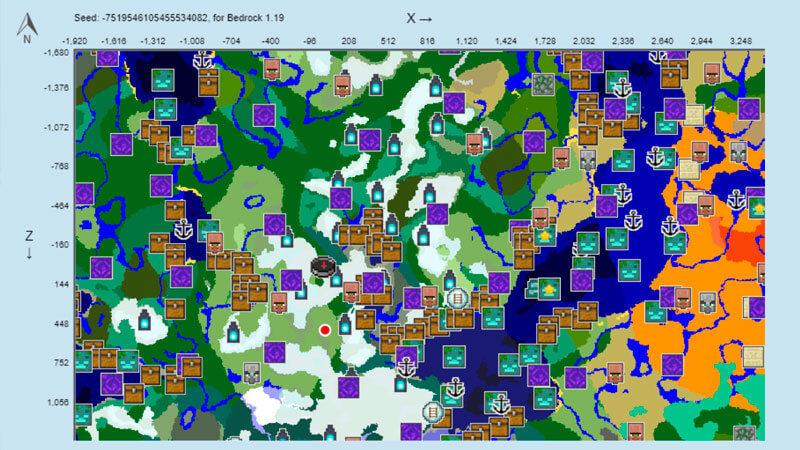Click the lower round ladder mineshaft icon

432,411
